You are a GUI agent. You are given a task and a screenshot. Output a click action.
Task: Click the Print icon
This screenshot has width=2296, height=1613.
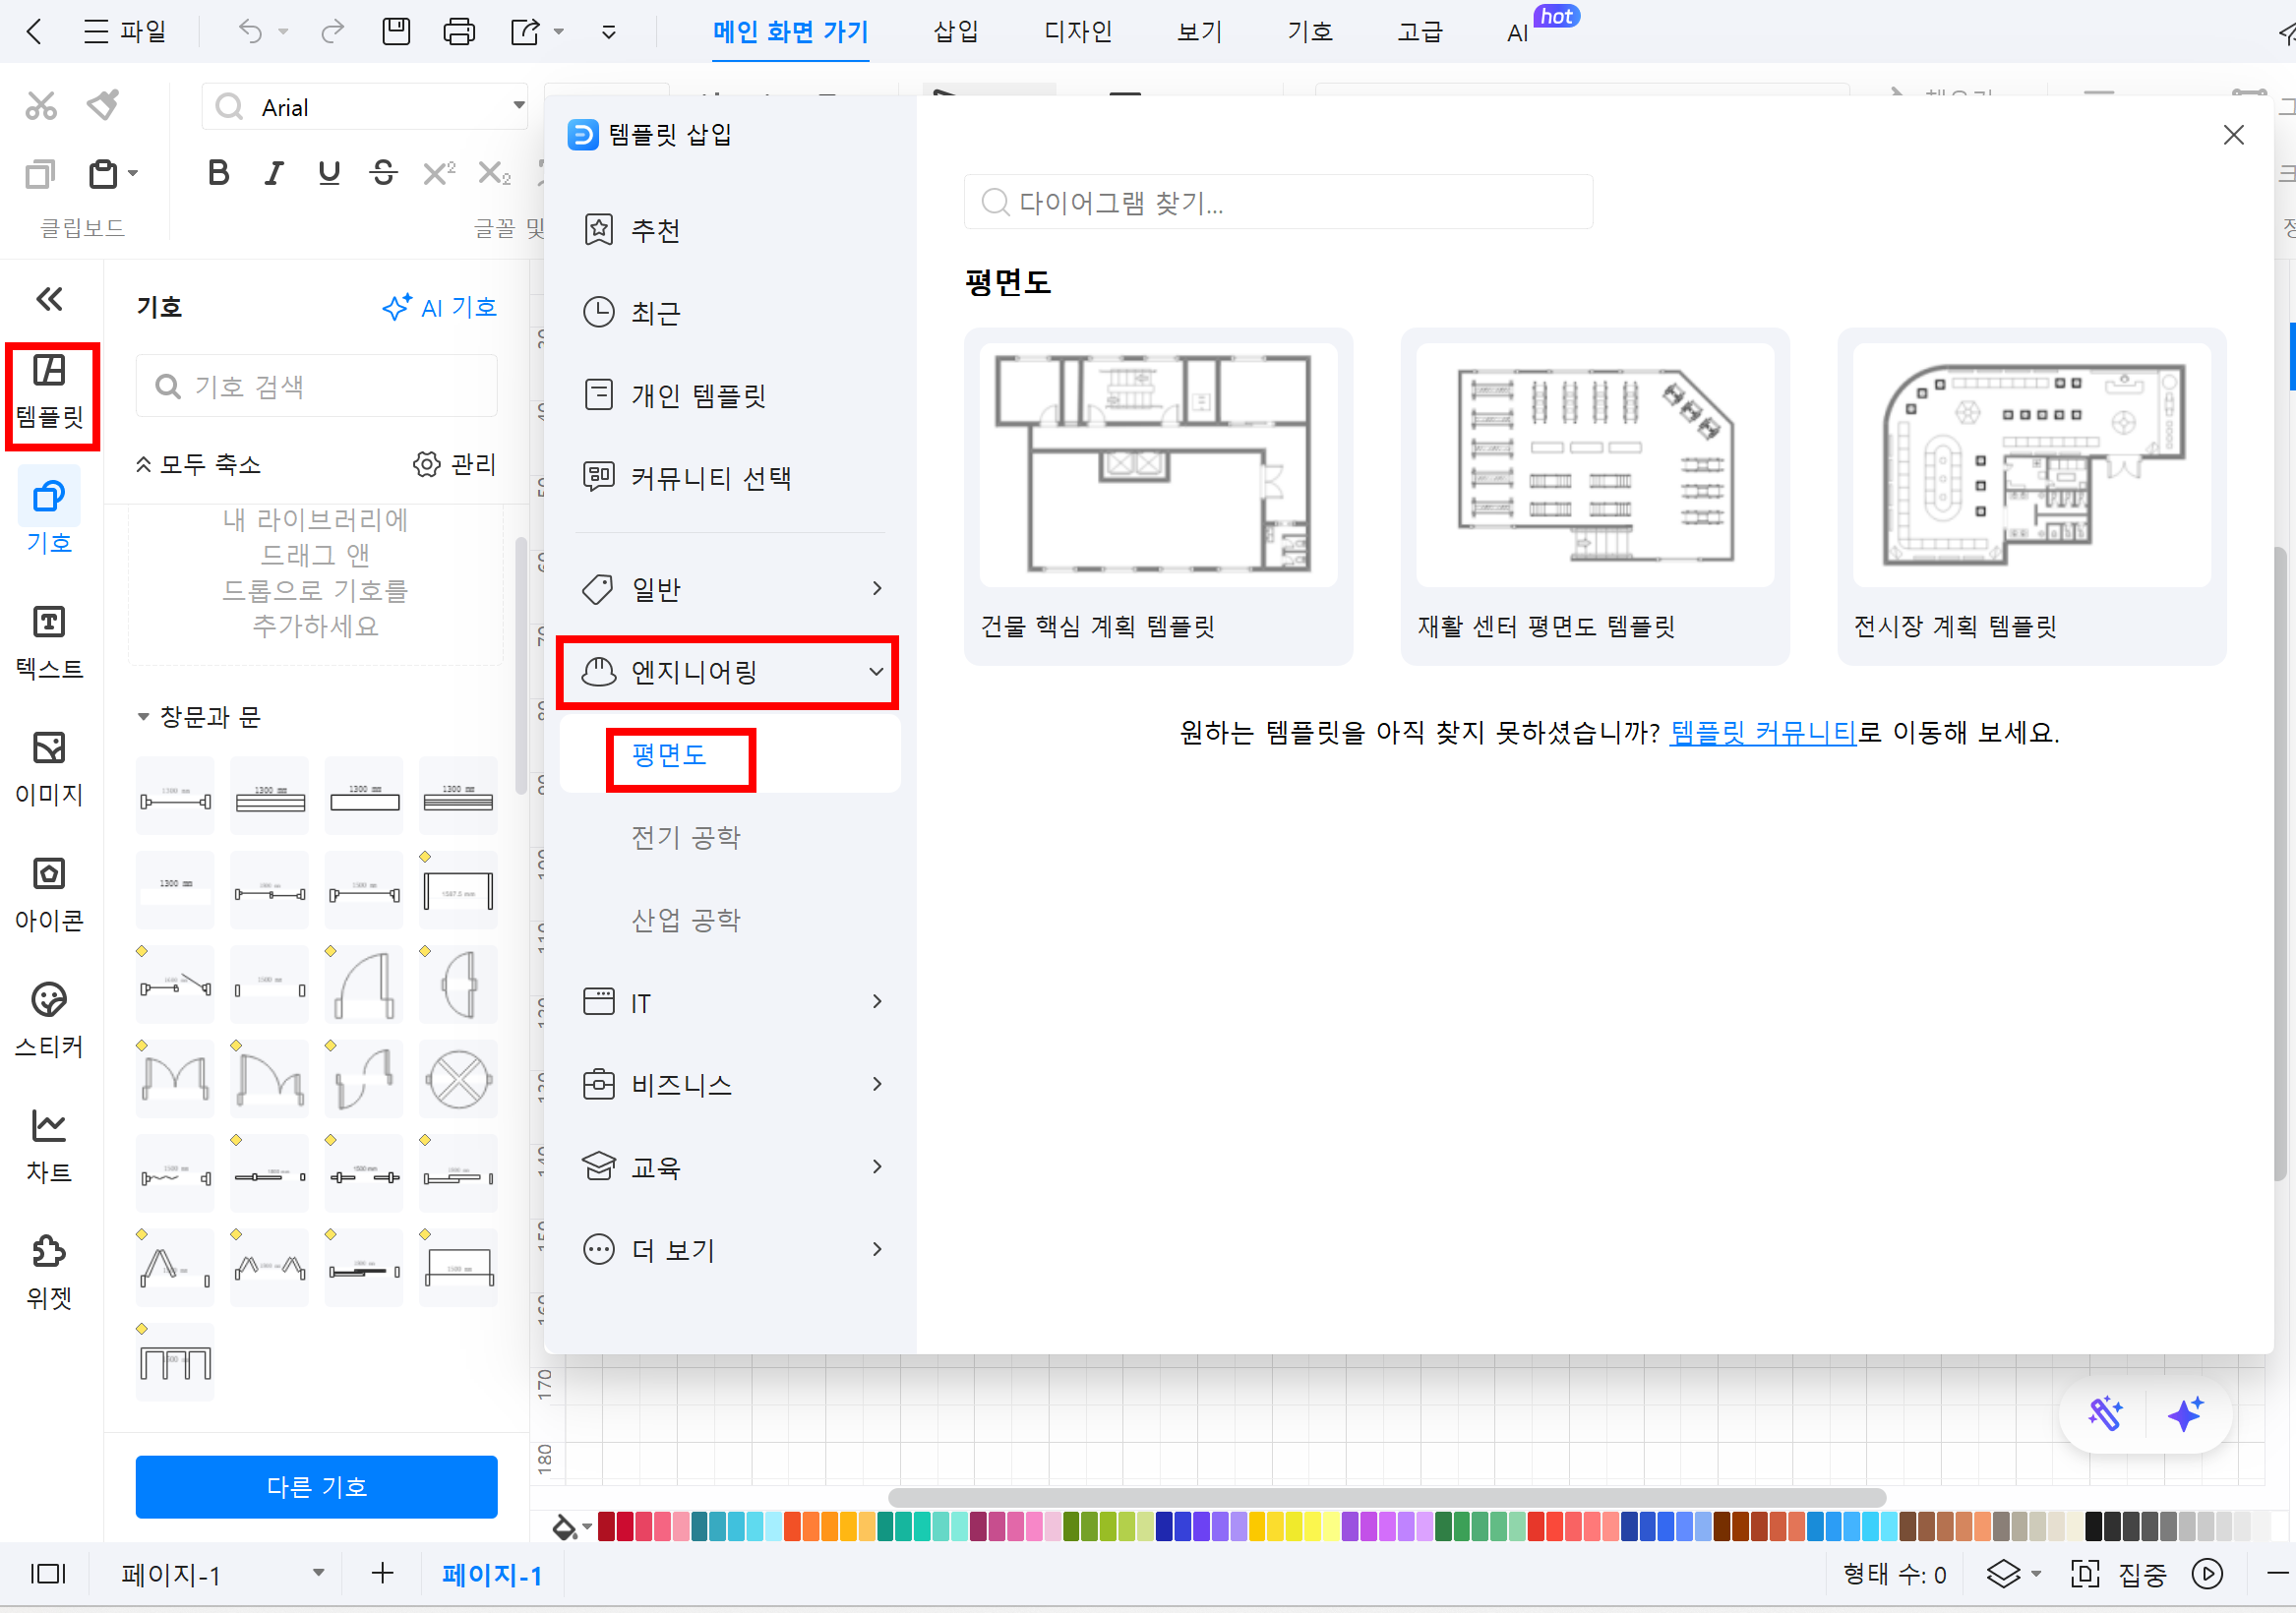459,32
